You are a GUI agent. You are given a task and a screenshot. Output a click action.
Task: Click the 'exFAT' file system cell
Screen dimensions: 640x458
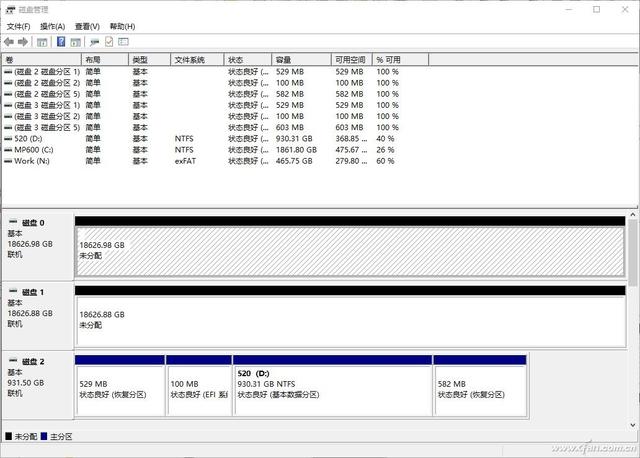point(185,161)
